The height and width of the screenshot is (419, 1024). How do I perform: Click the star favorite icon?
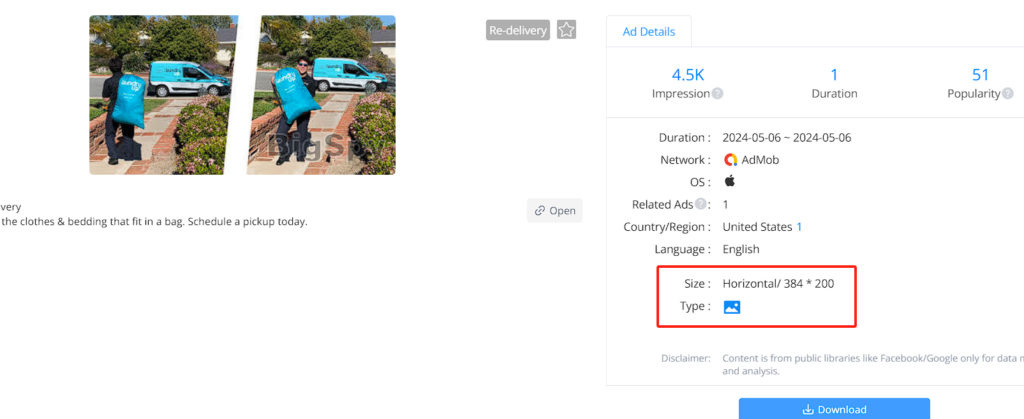coord(566,30)
